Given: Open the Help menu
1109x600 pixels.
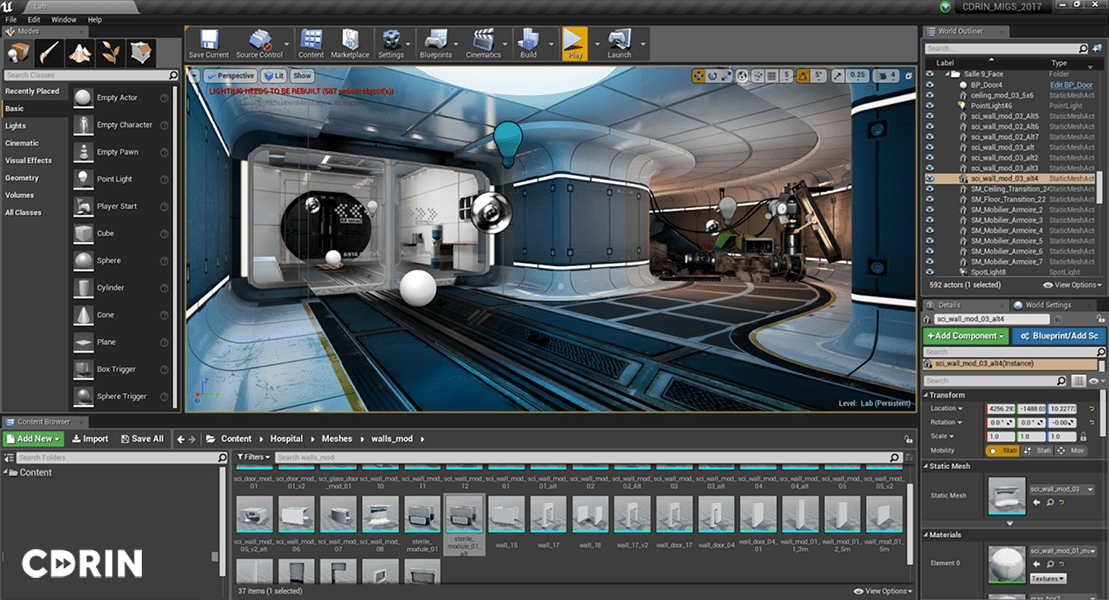Looking at the screenshot, I should (95, 20).
